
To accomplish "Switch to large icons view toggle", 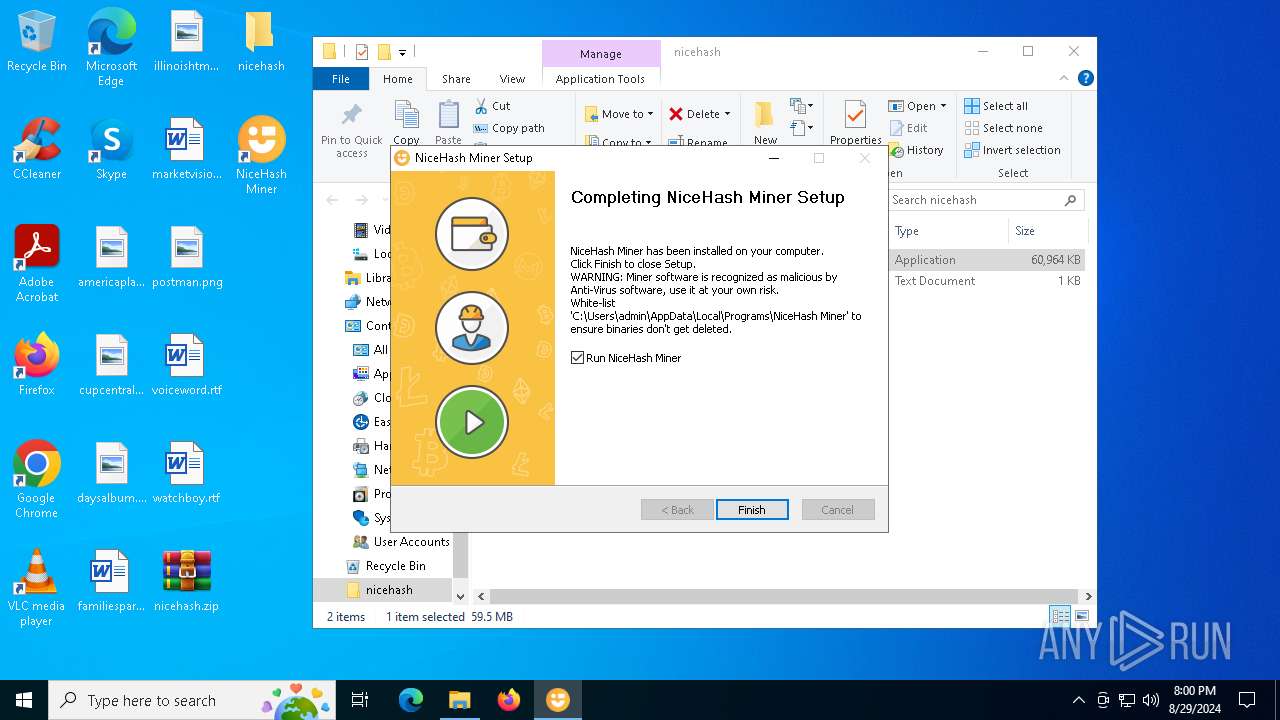I will (x=1081, y=616).
